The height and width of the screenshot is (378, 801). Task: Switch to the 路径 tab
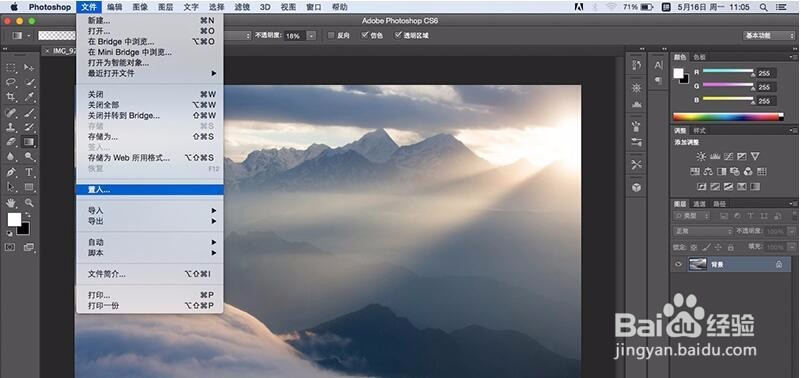coord(719,204)
